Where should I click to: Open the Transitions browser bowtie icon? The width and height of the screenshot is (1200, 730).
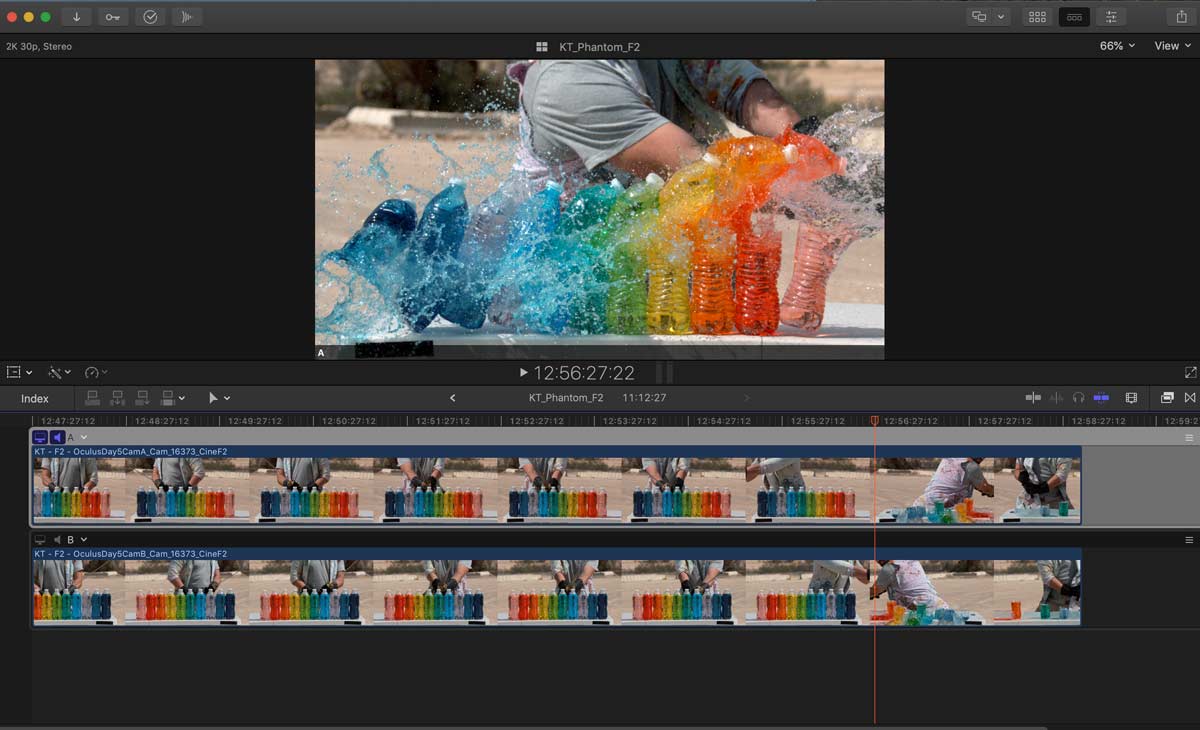(1190, 398)
